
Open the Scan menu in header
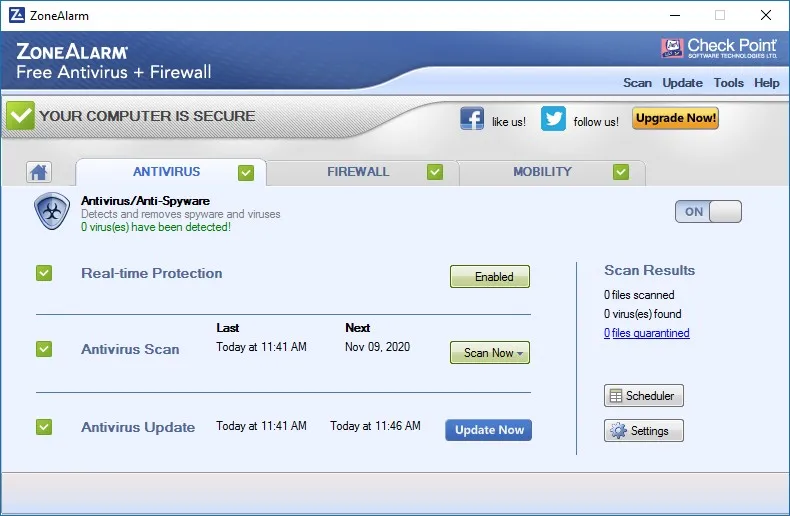pyautogui.click(x=637, y=83)
